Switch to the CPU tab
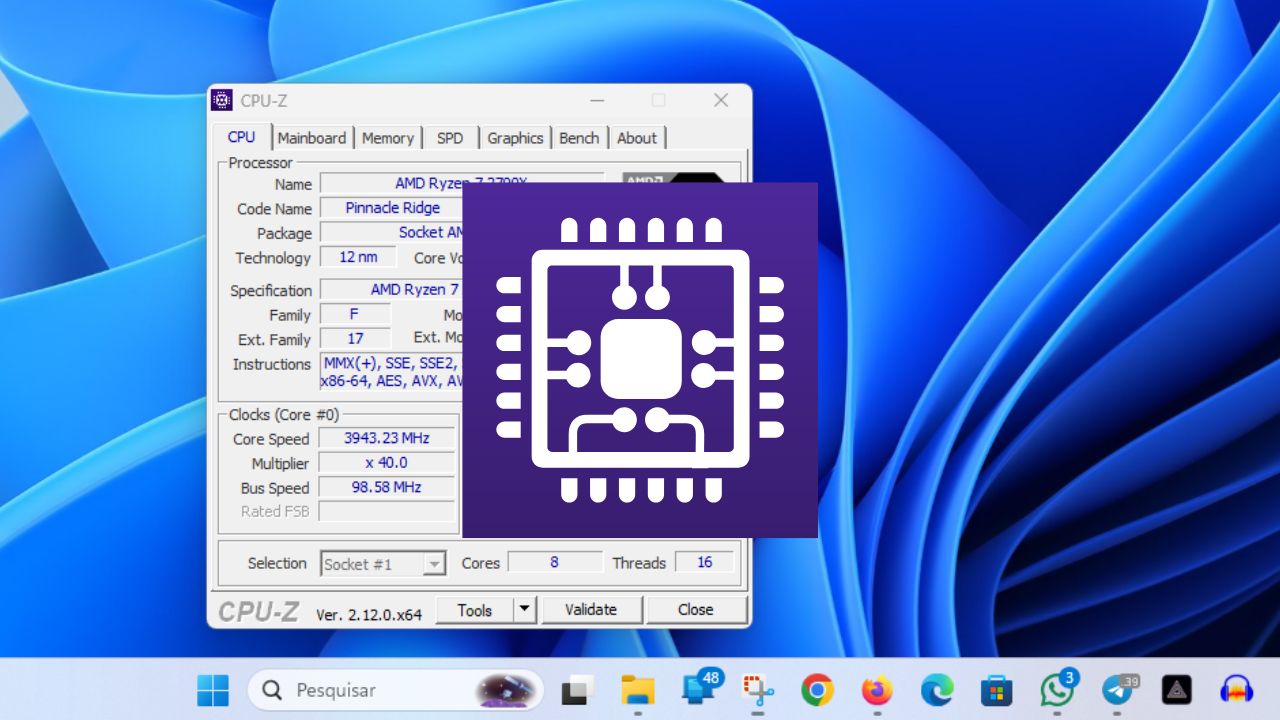Image resolution: width=1280 pixels, height=720 pixels. pos(241,137)
